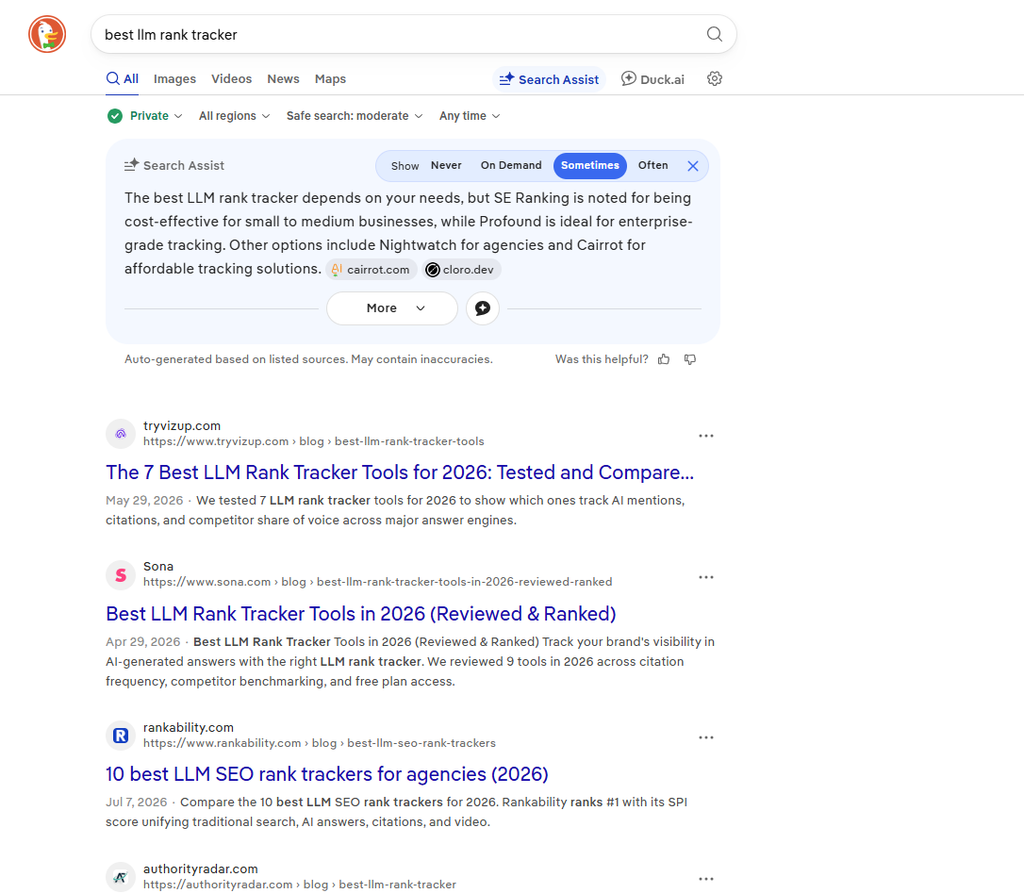Viewport: 1024px width, 895px height.
Task: Click the tryvizup.com favicon
Action: tap(121, 434)
